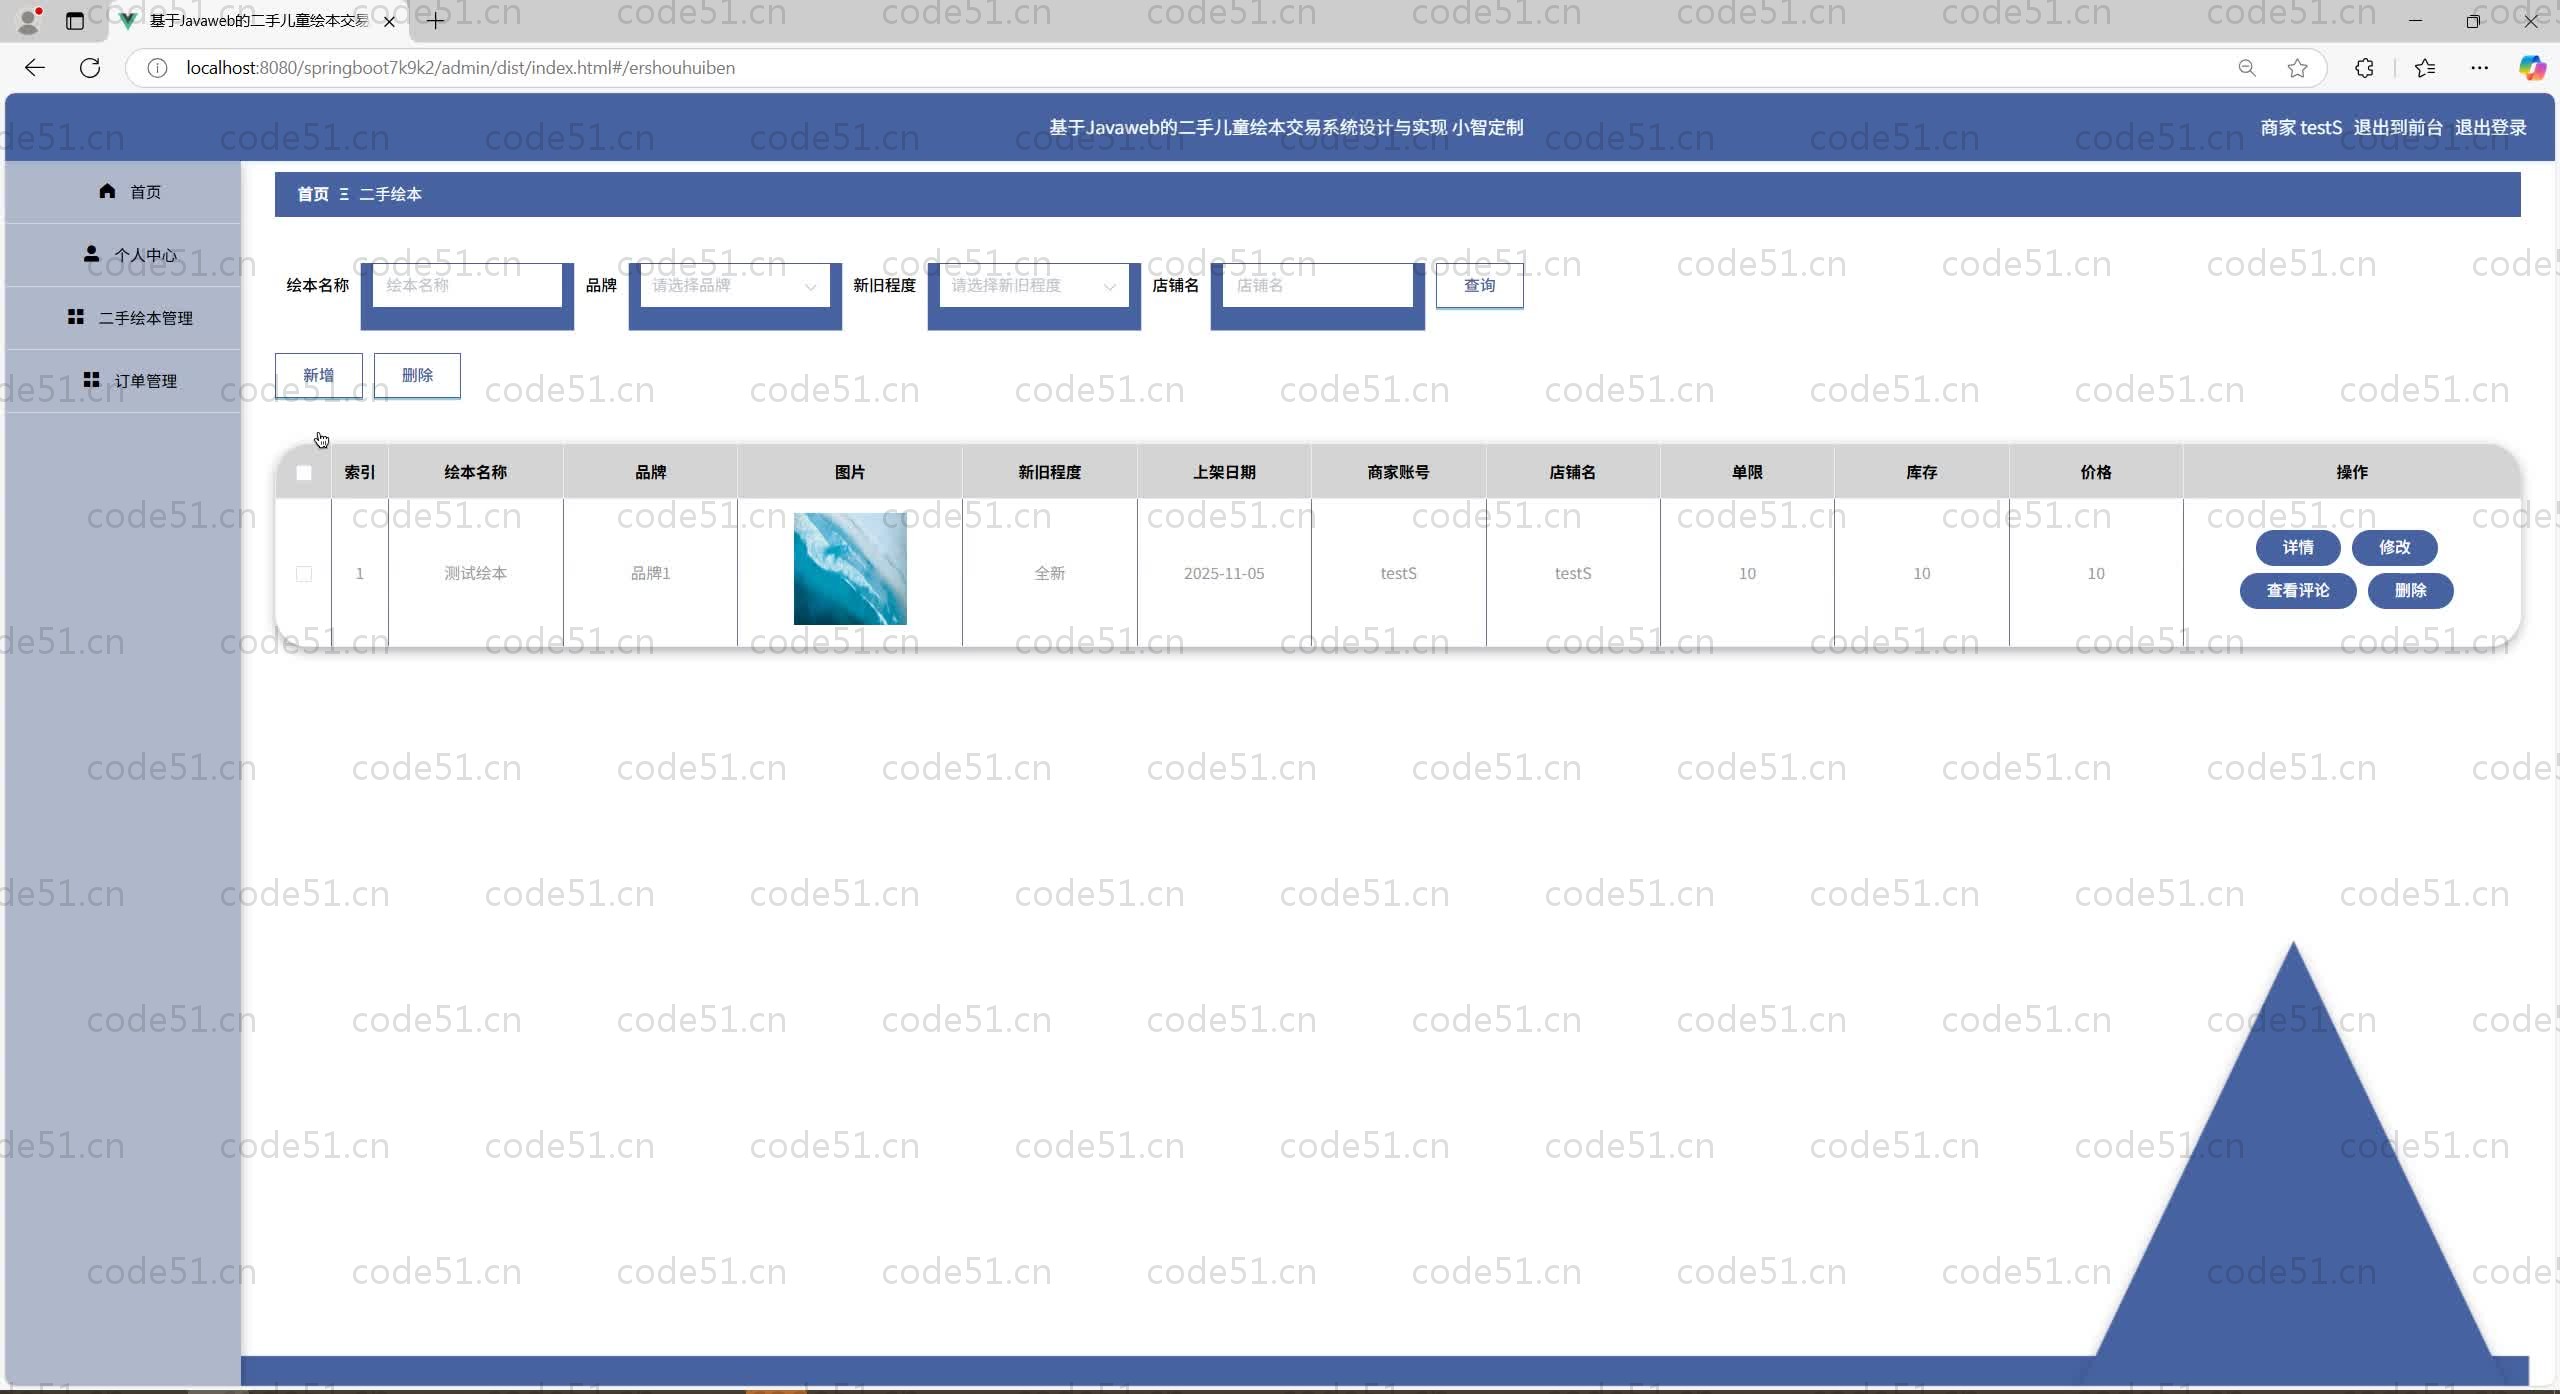Toggle the select-all checkbox in the table header

pyautogui.click(x=304, y=473)
